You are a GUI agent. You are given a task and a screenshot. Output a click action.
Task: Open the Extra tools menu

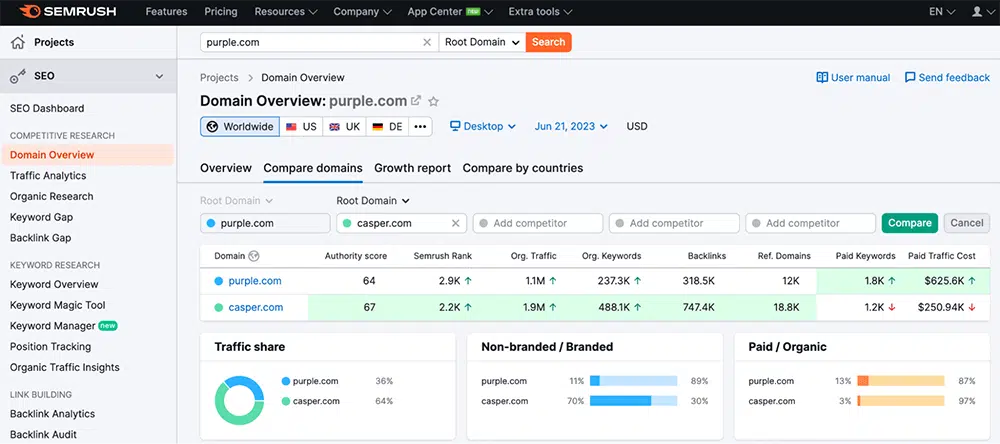[540, 11]
